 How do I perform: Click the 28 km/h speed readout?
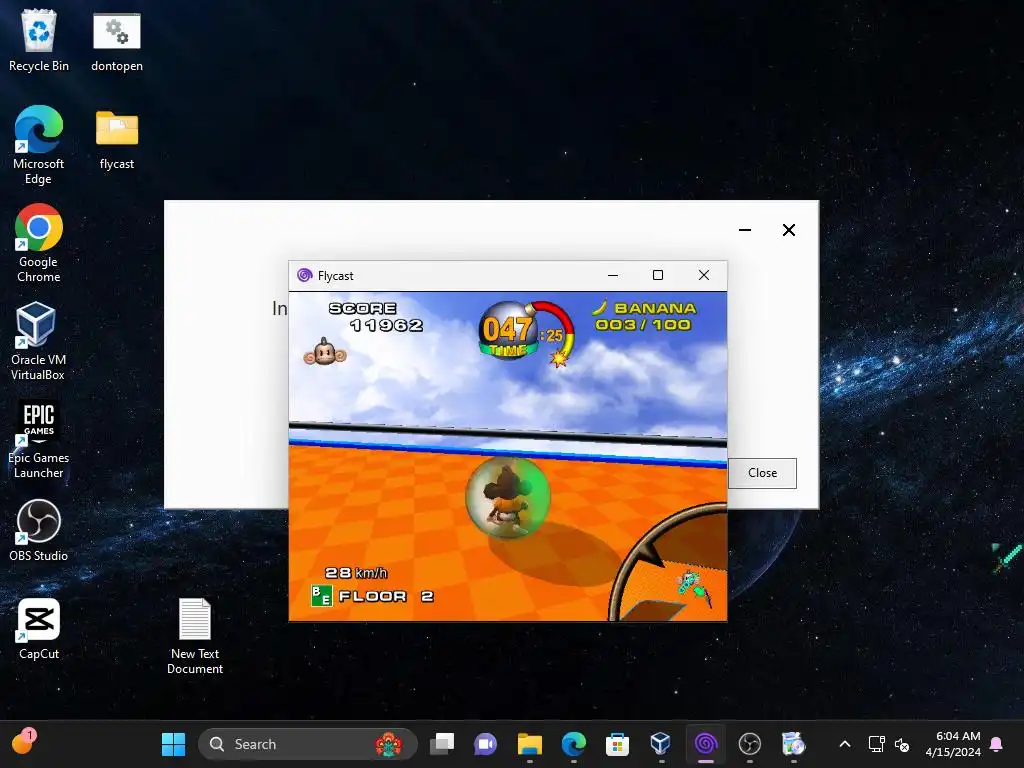357,573
